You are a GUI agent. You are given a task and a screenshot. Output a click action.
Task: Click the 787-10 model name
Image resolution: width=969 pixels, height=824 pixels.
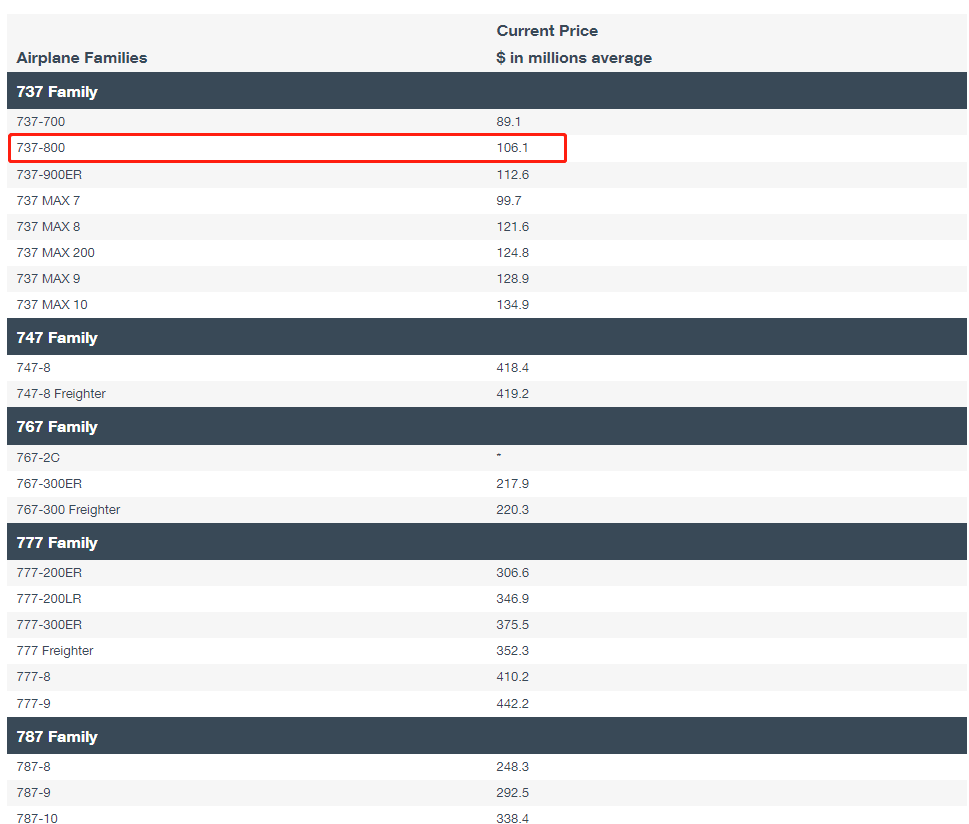pyautogui.click(x=37, y=818)
